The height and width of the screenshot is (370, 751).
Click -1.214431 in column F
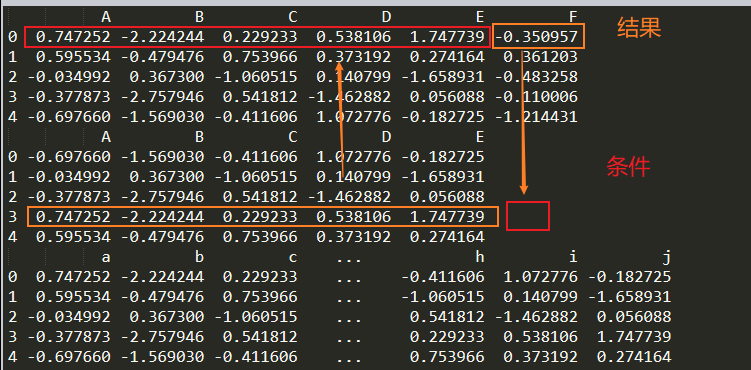click(536, 117)
